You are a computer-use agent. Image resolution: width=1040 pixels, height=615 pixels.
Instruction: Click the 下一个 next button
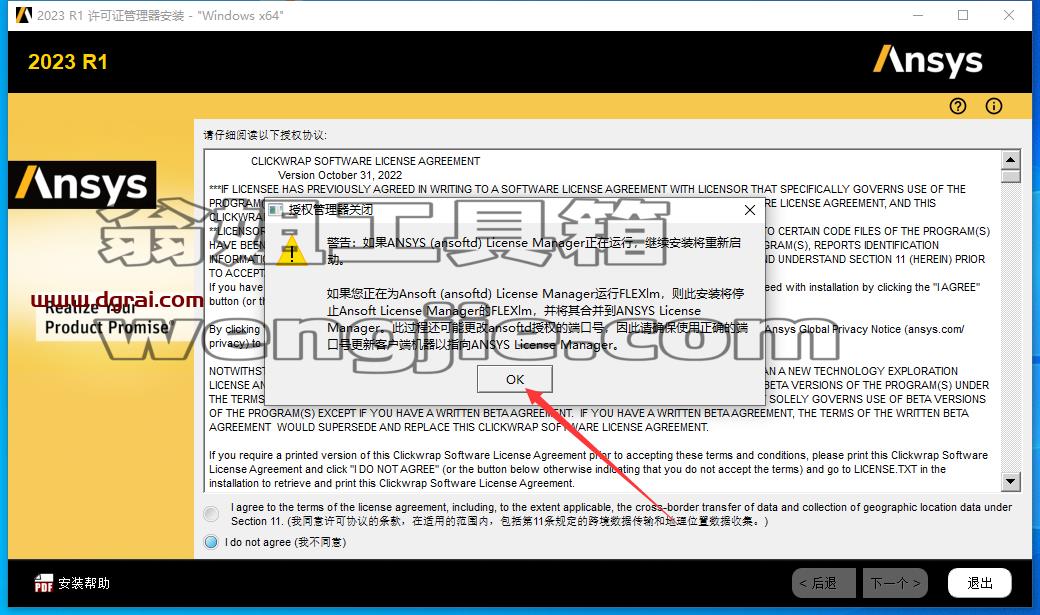[895, 583]
